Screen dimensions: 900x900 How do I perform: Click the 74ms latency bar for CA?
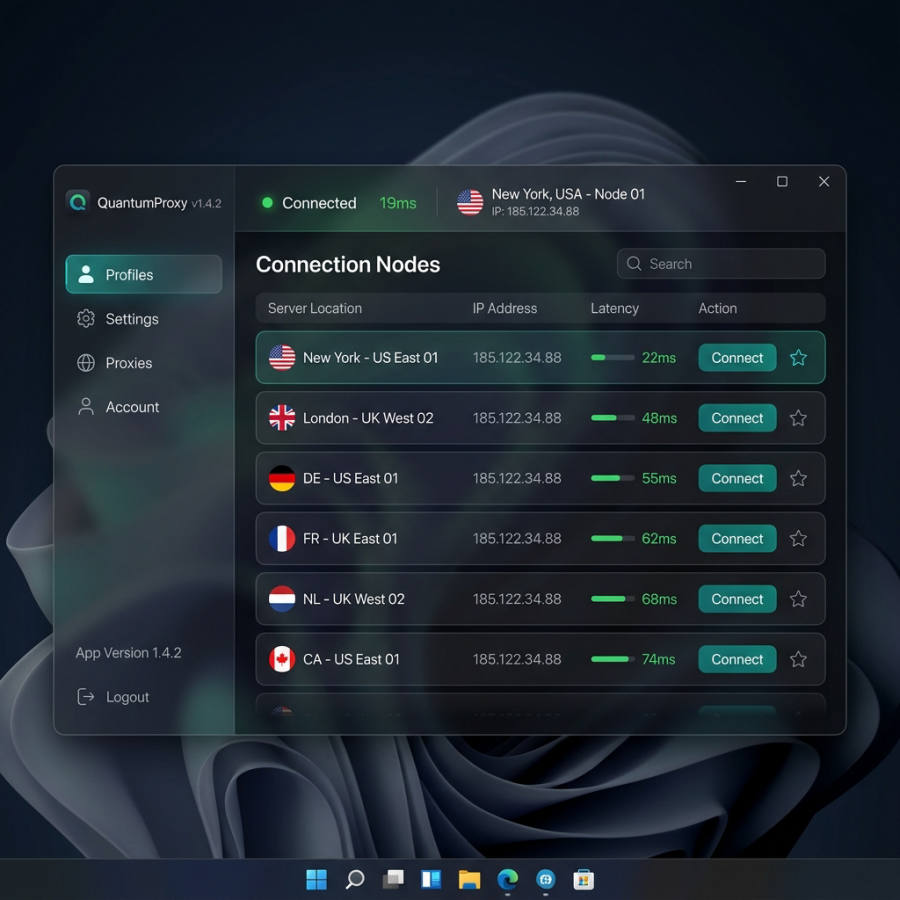[x=612, y=659]
